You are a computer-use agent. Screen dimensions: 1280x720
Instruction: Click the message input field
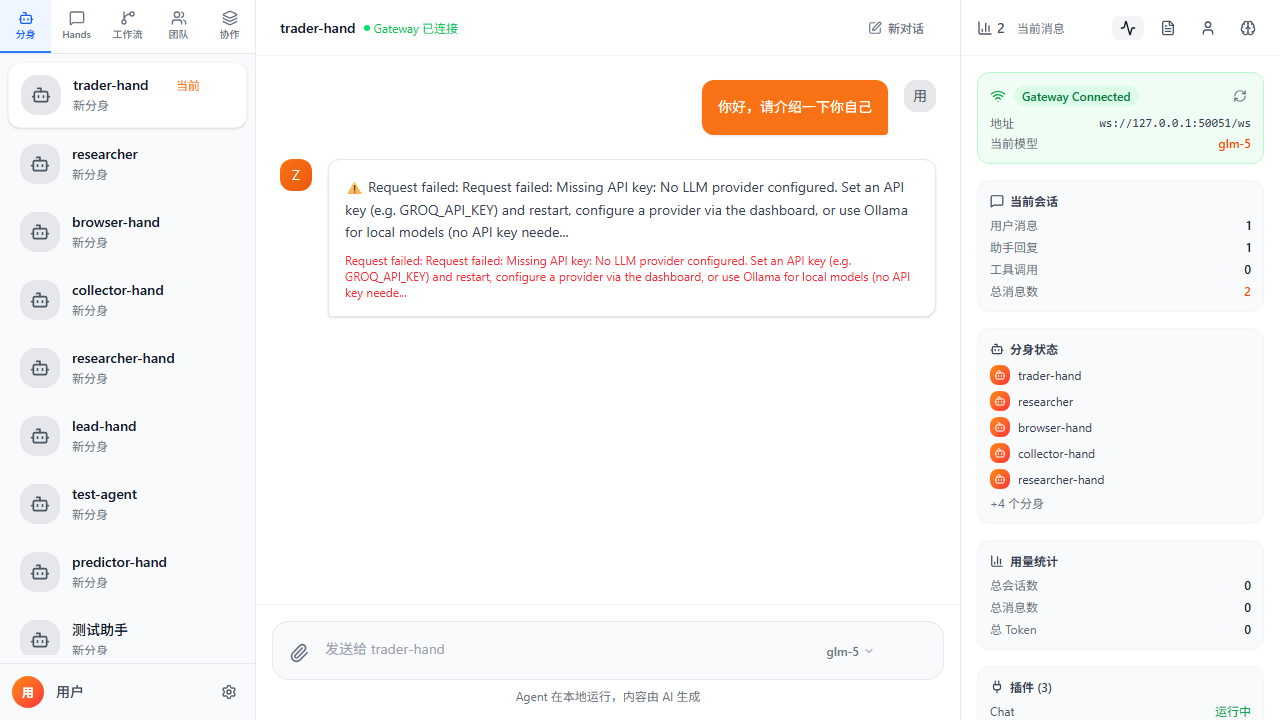click(560, 650)
